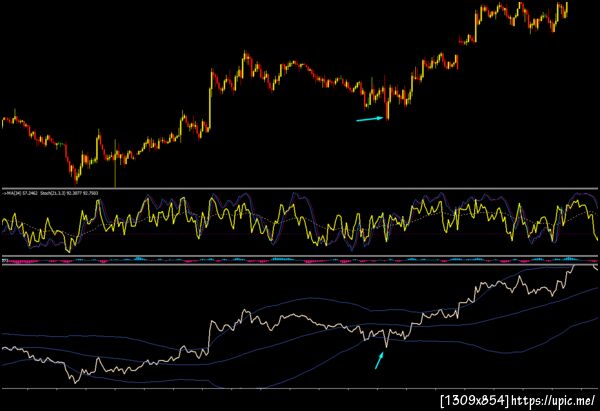
Task: Click the separator below the histogram strip
Action: point(300,265)
